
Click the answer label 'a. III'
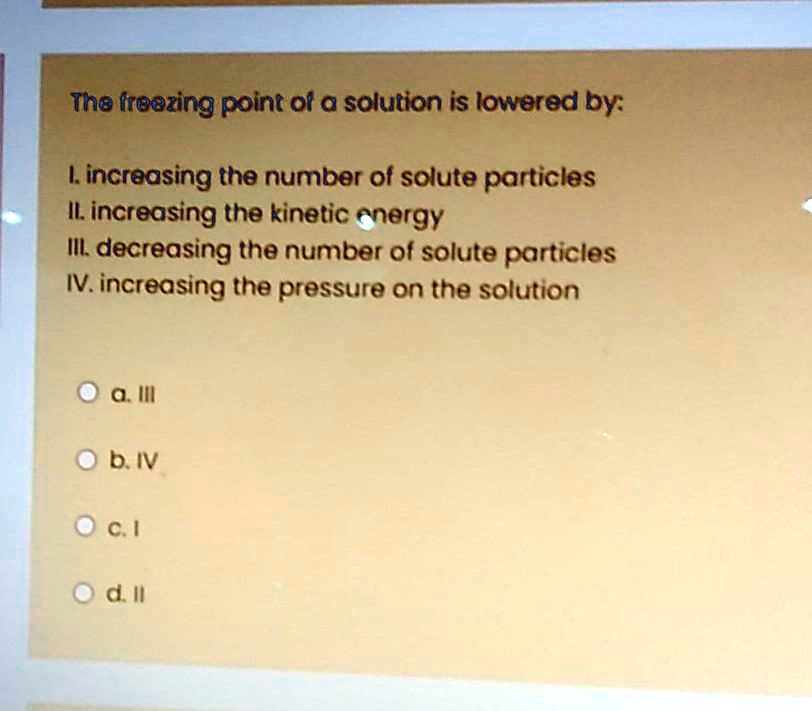(132, 394)
